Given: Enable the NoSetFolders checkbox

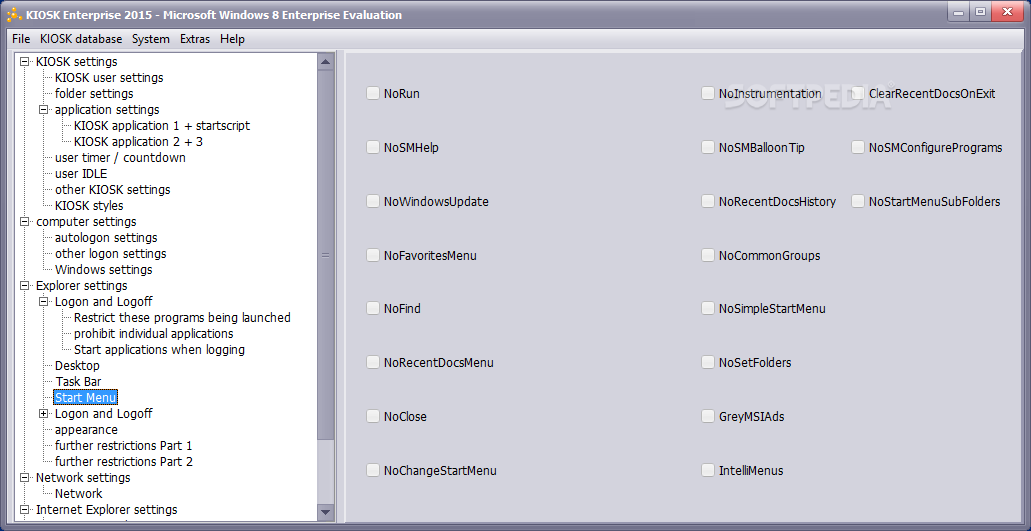Looking at the screenshot, I should coord(707,362).
